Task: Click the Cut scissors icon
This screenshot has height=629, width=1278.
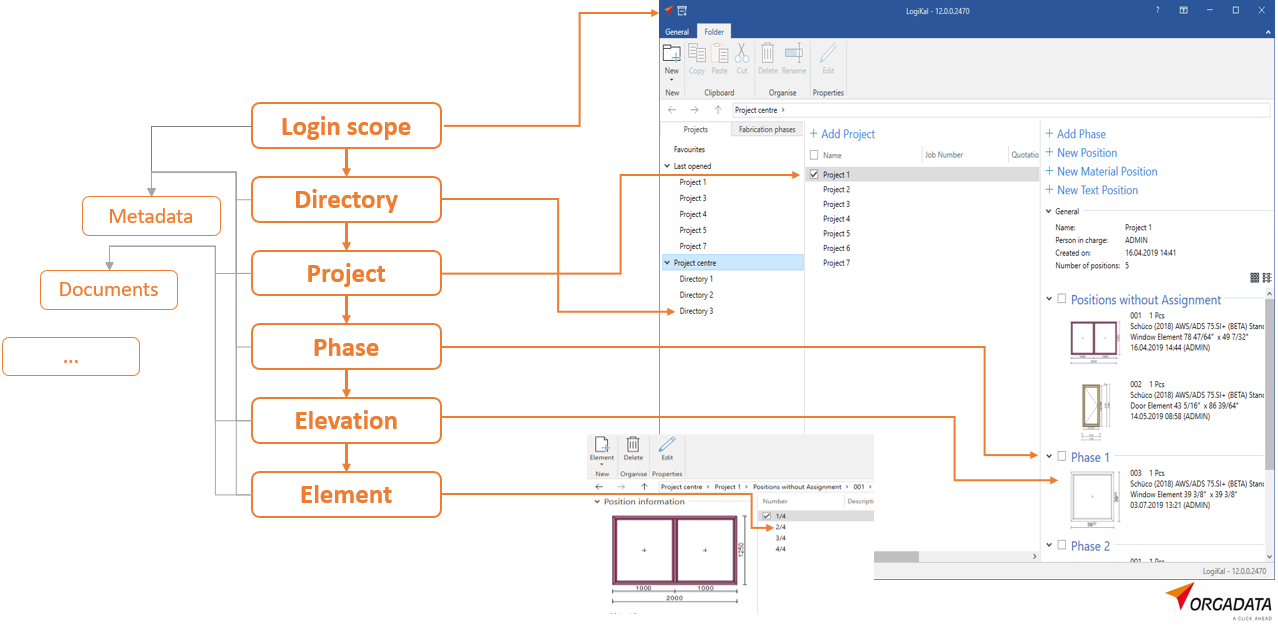Action: (742, 53)
